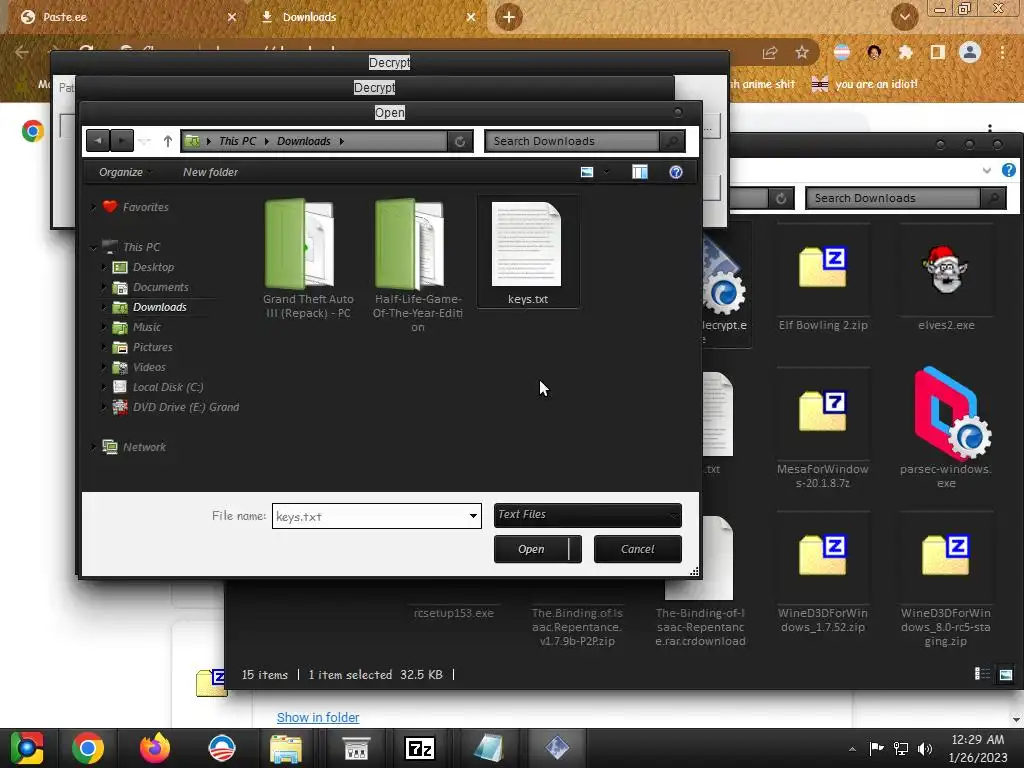This screenshot has height=768, width=1024.
Task: Select Elf Bowling 2.zip in Explorer window
Action: (823, 279)
